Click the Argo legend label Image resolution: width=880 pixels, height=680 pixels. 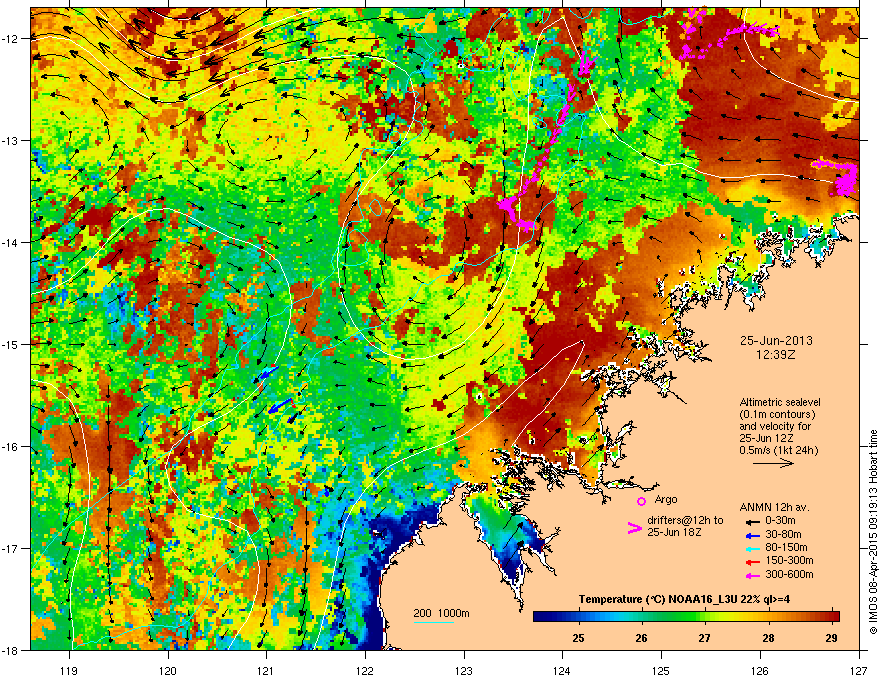[666, 499]
